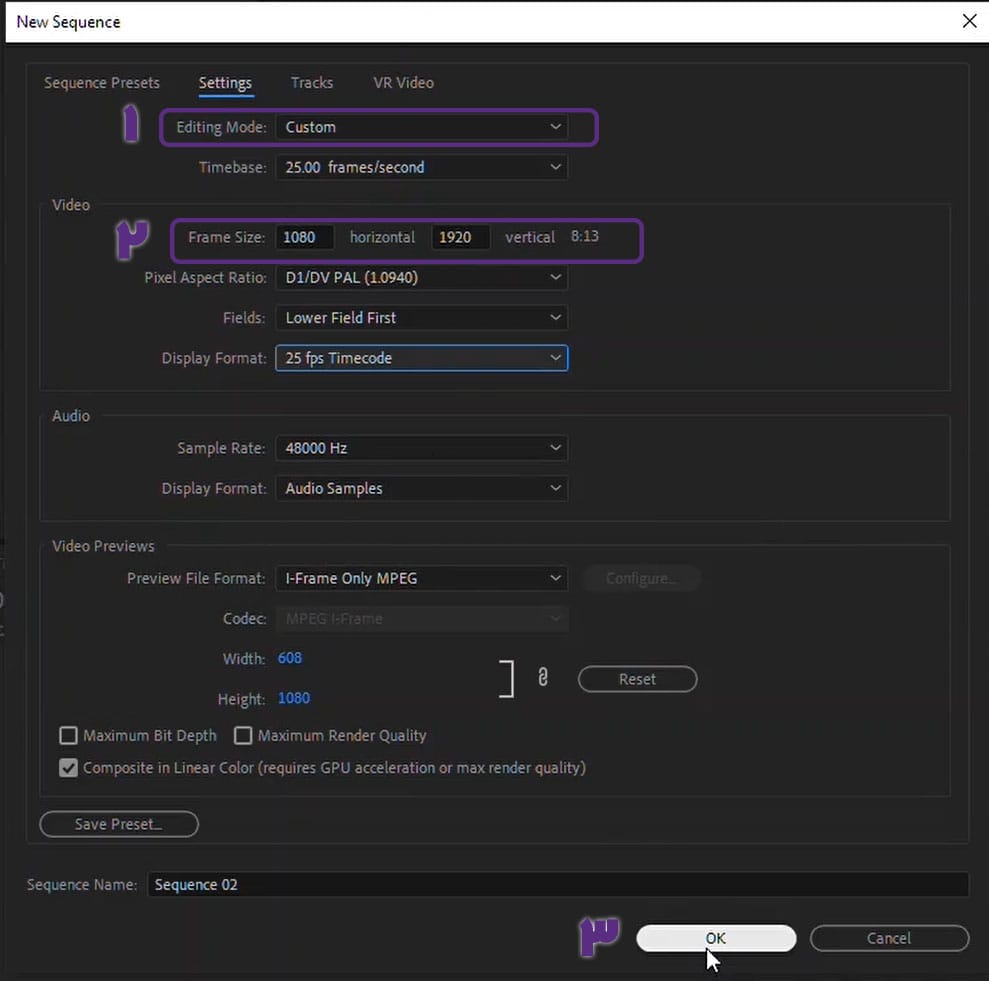Enable Maximum Render Quality checkbox
Screen dimensions: 989x981
click(x=243, y=736)
